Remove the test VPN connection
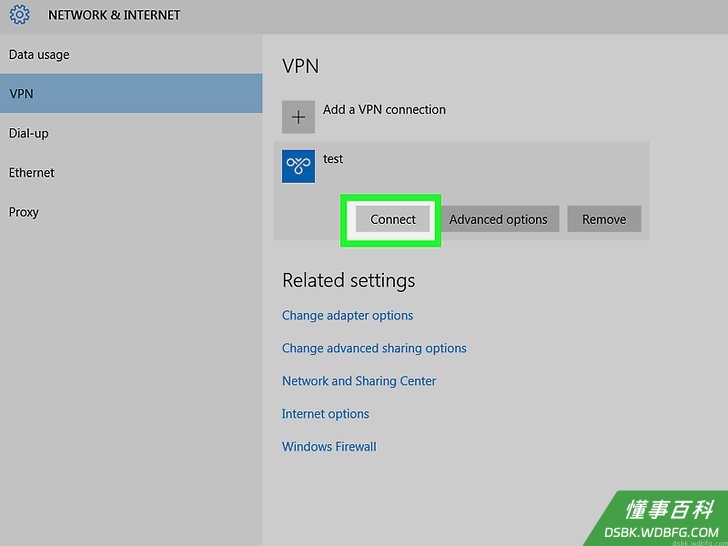728x546 pixels. coord(604,219)
